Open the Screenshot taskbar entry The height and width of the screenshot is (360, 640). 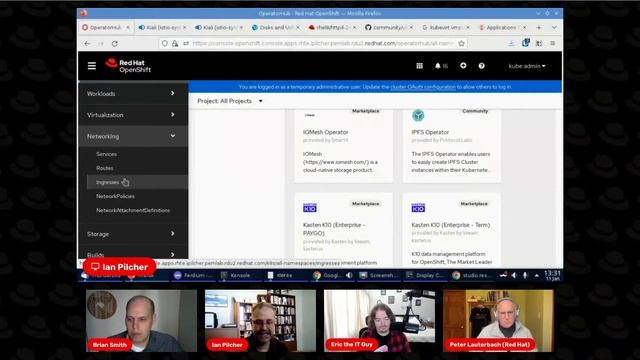point(378,276)
